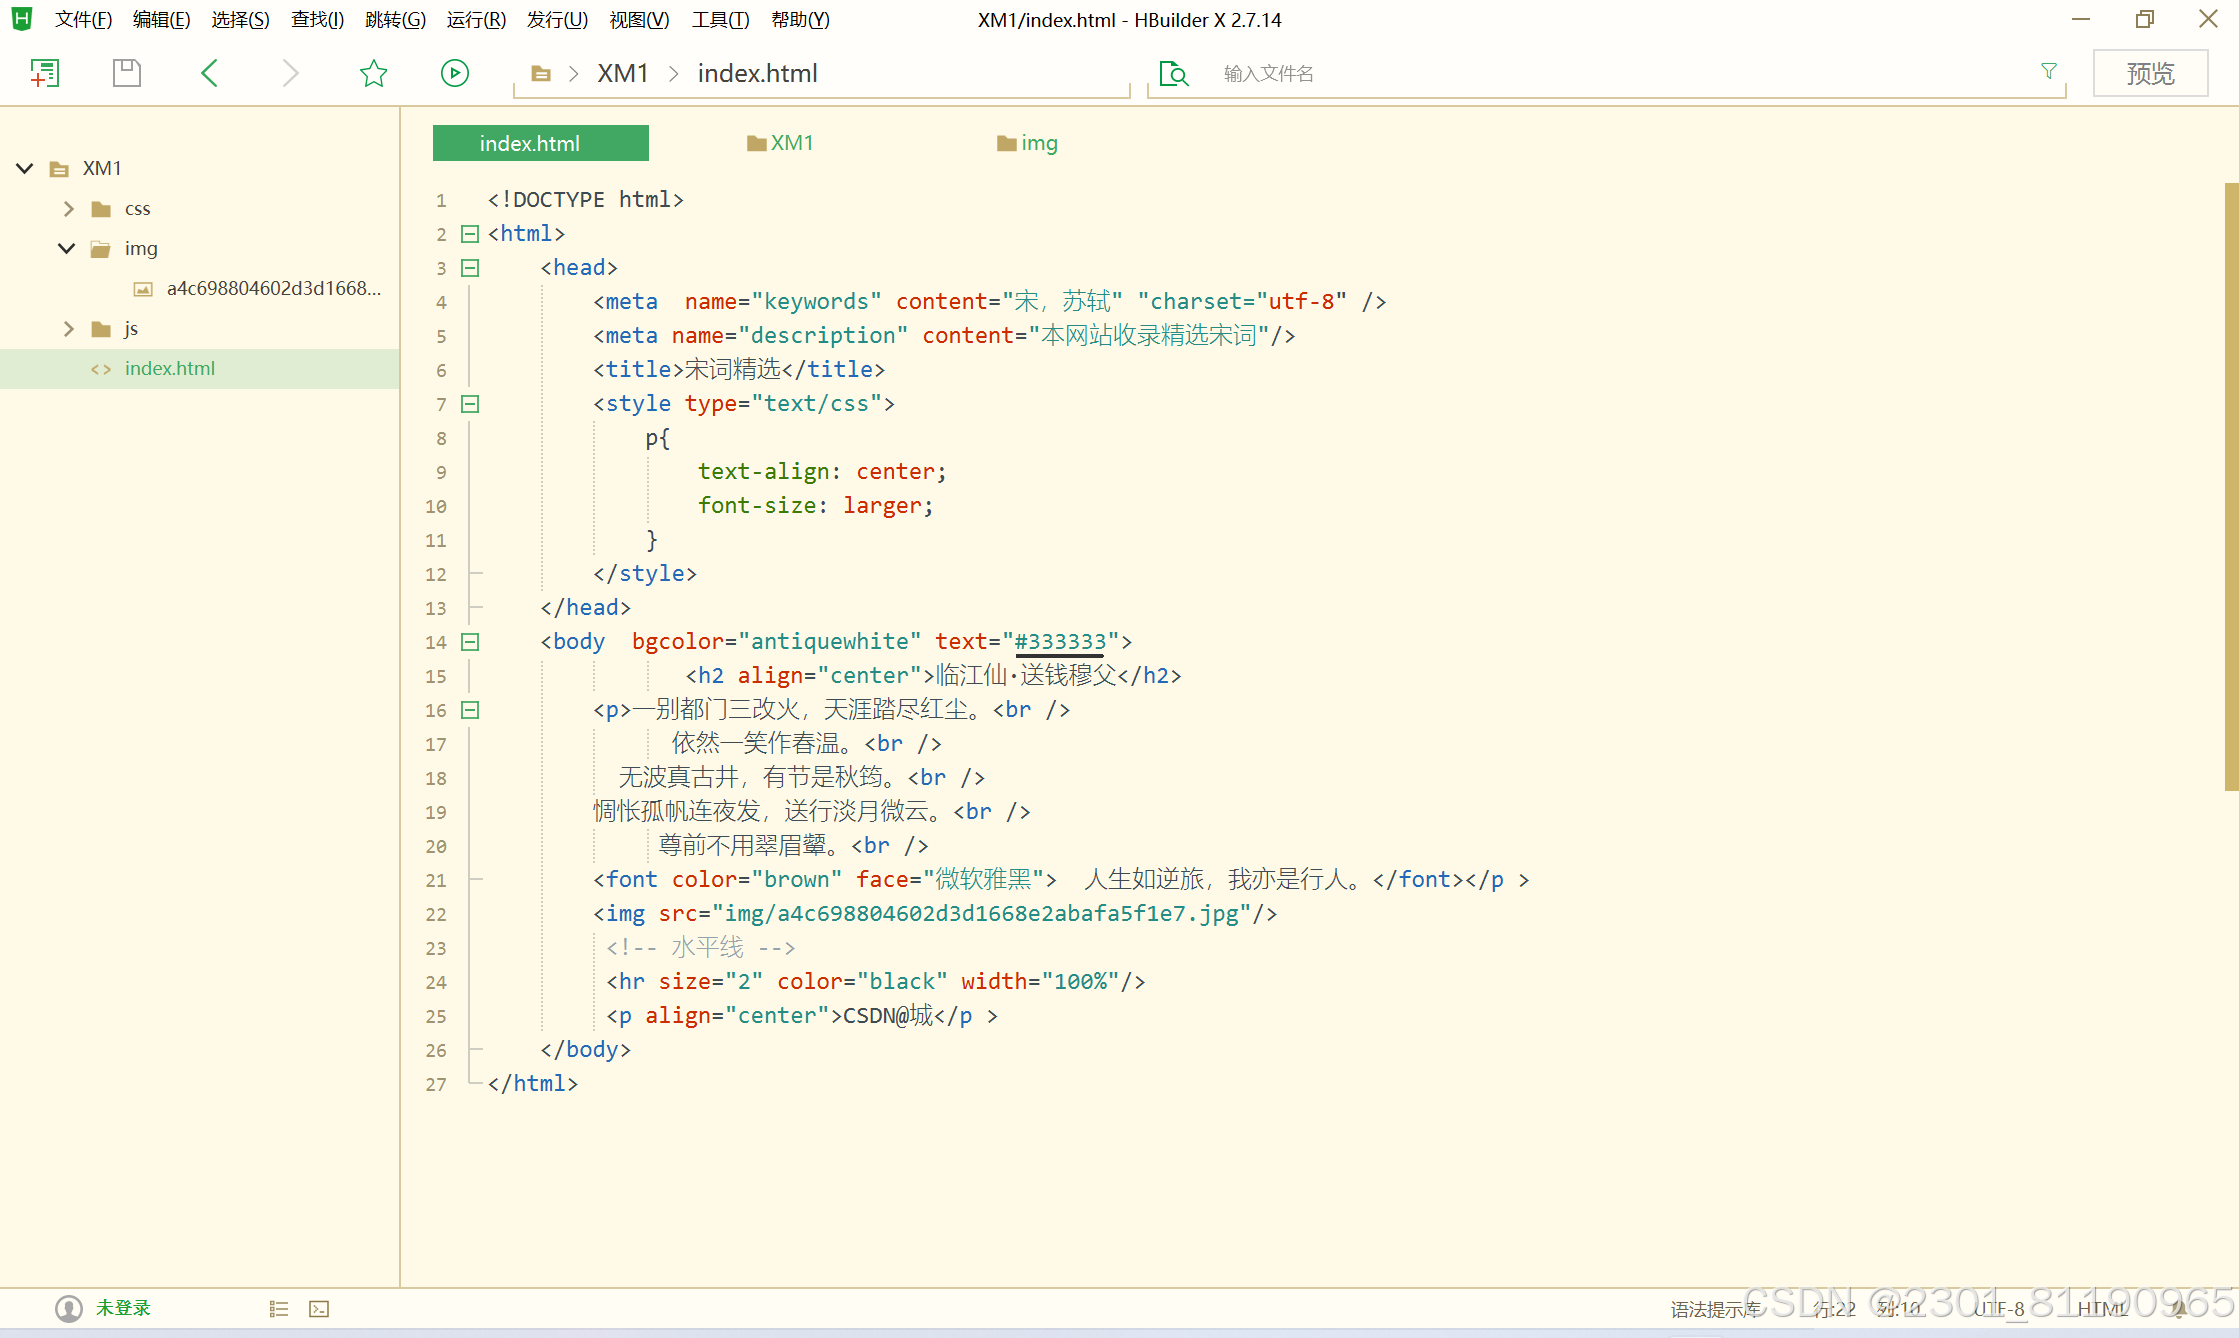Collapse the body tag fold on line 14
Screen dimensions: 2239x1338
470,642
